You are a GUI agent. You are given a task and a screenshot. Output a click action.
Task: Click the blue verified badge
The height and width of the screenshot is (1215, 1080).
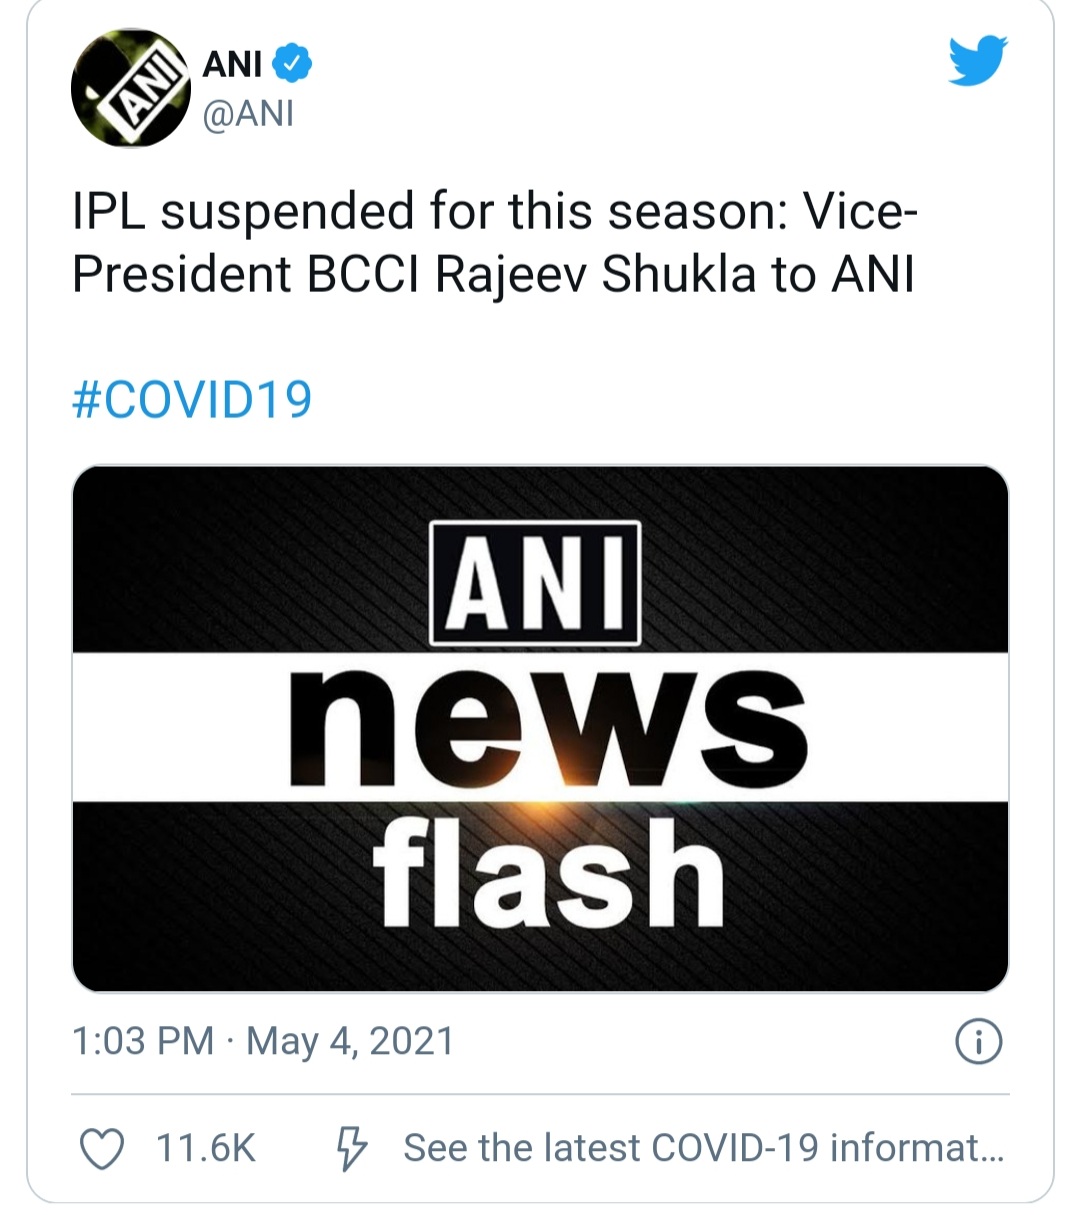(x=293, y=64)
